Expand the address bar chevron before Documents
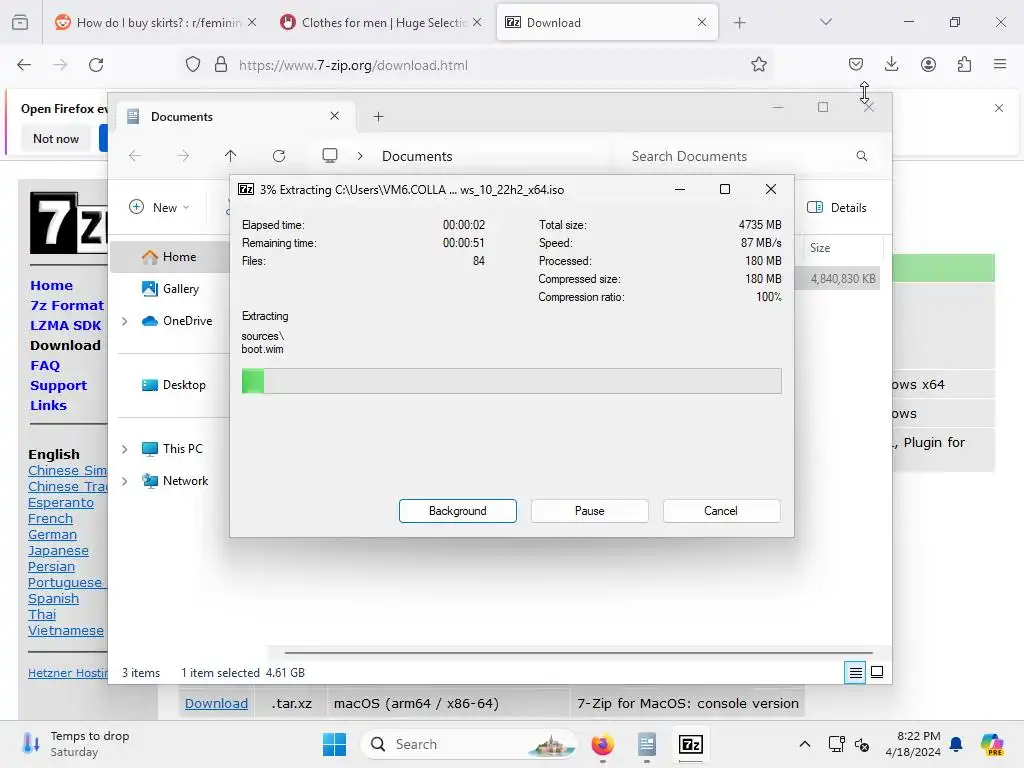The width and height of the screenshot is (1024, 768). coord(360,156)
